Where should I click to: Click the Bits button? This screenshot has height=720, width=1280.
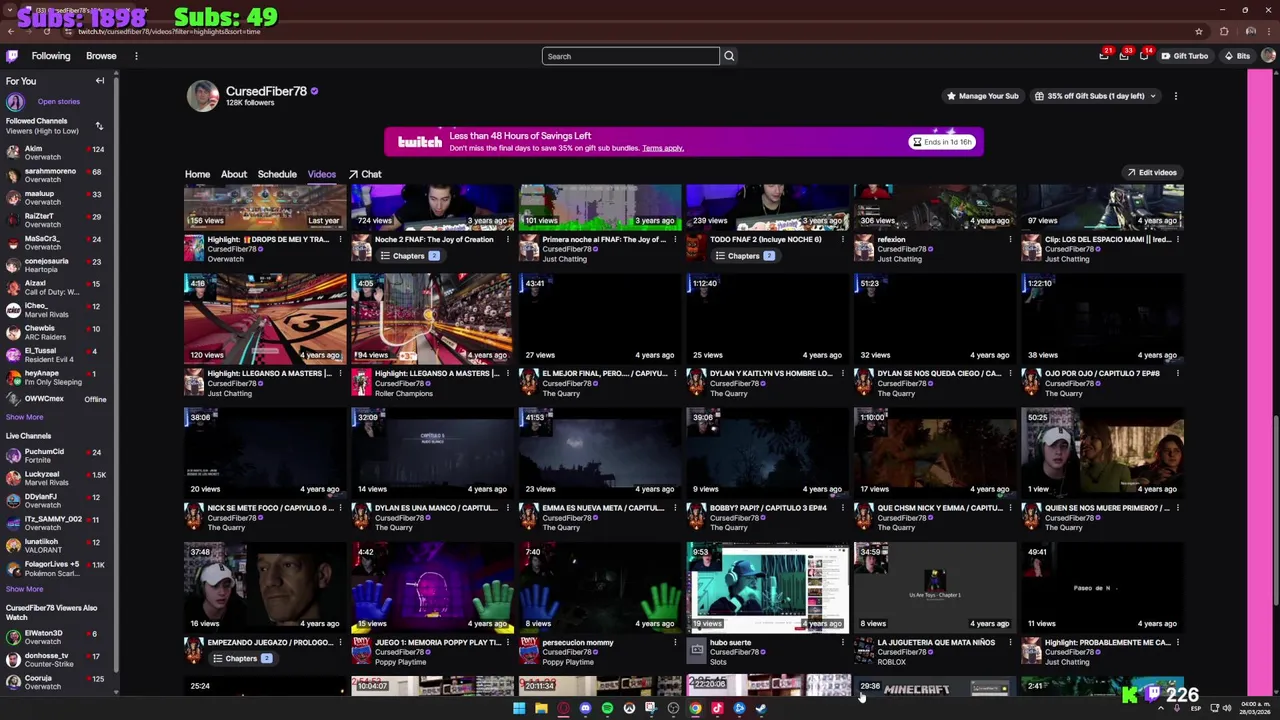[1237, 56]
